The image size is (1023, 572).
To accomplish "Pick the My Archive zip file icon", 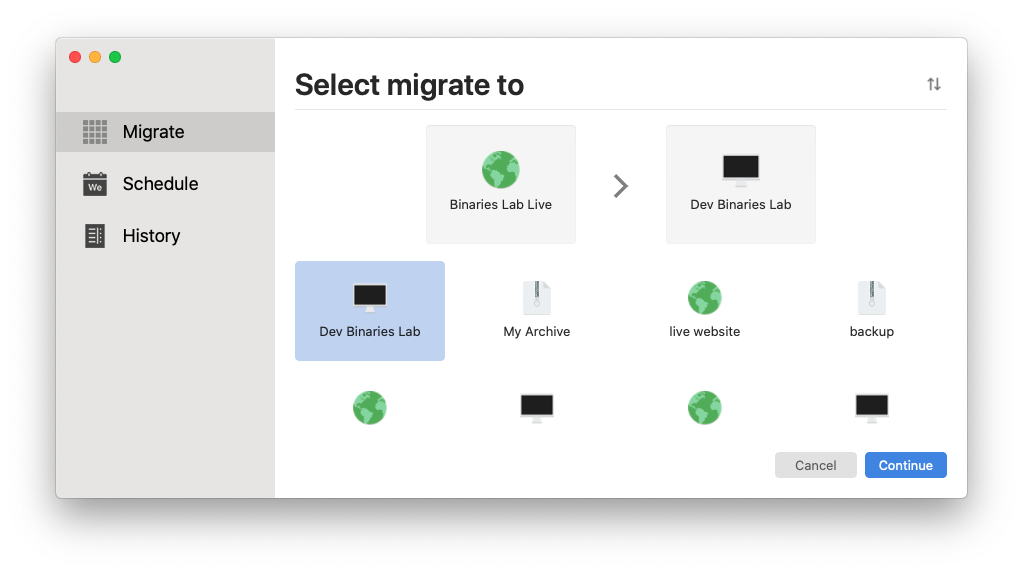I will [537, 297].
